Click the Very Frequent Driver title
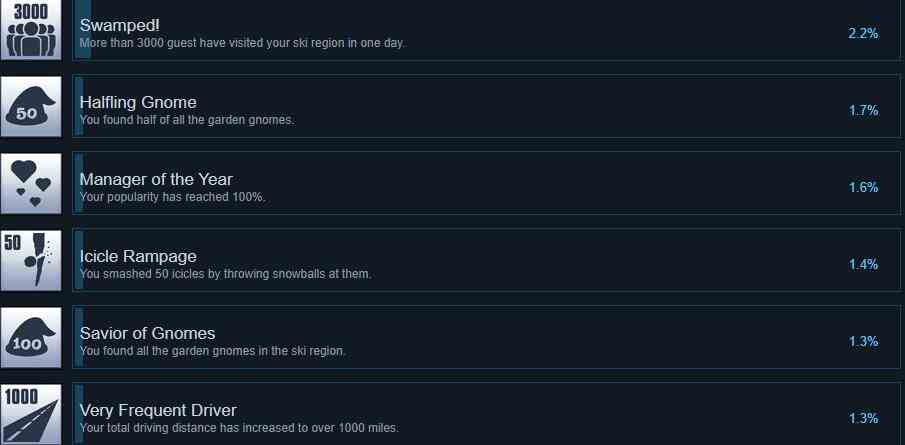Image resolution: width=905 pixels, height=445 pixels. point(158,410)
